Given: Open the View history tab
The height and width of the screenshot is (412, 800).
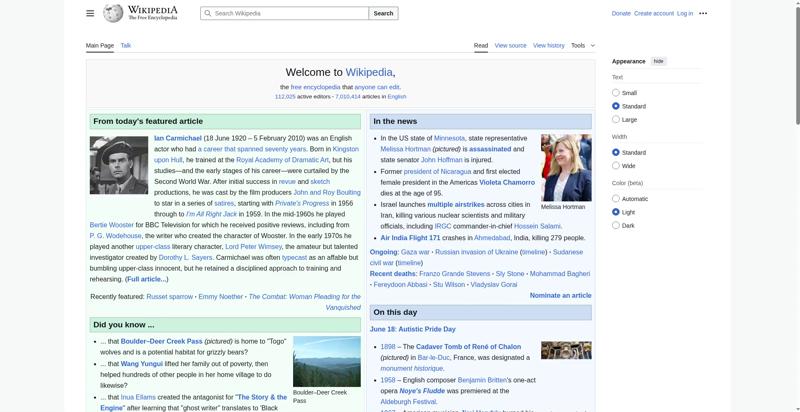Looking at the screenshot, I should coord(548,45).
